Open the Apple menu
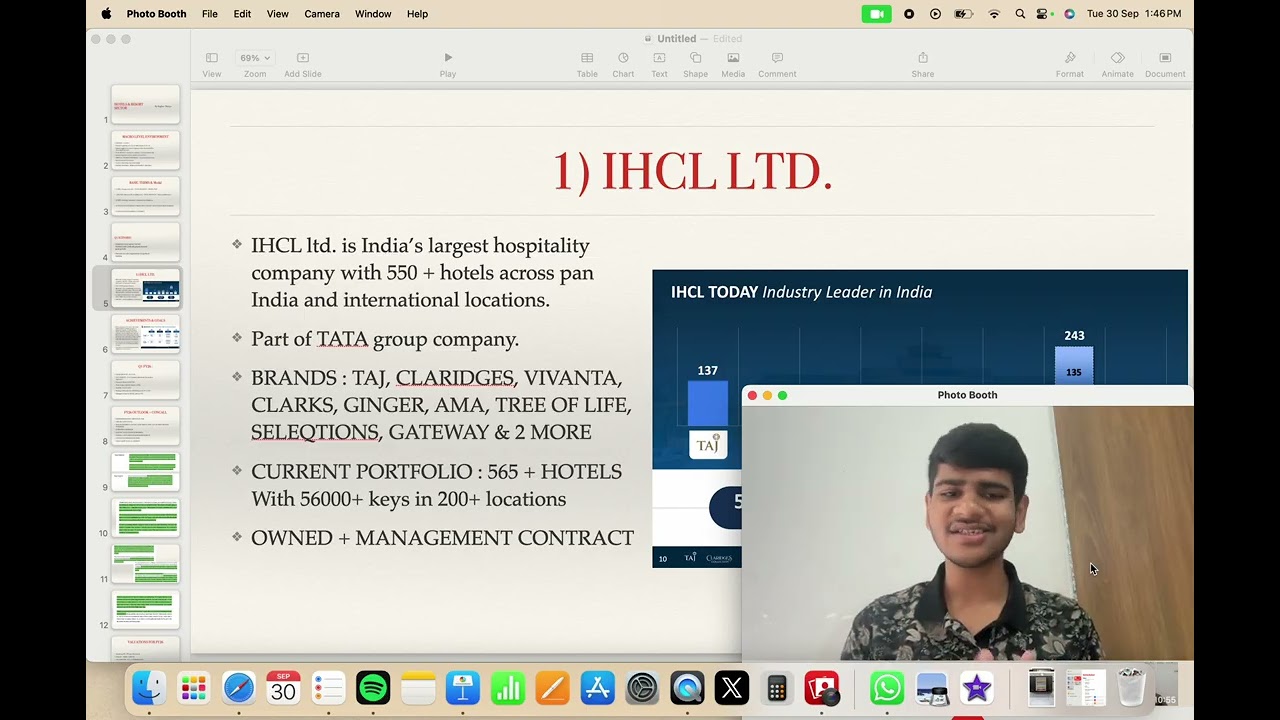 (x=106, y=14)
